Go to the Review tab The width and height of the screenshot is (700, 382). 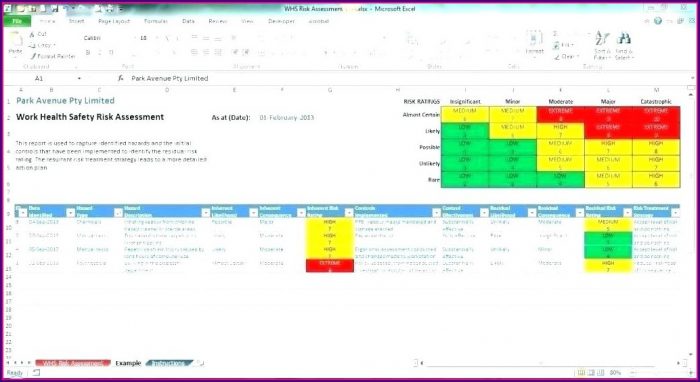click(x=218, y=21)
